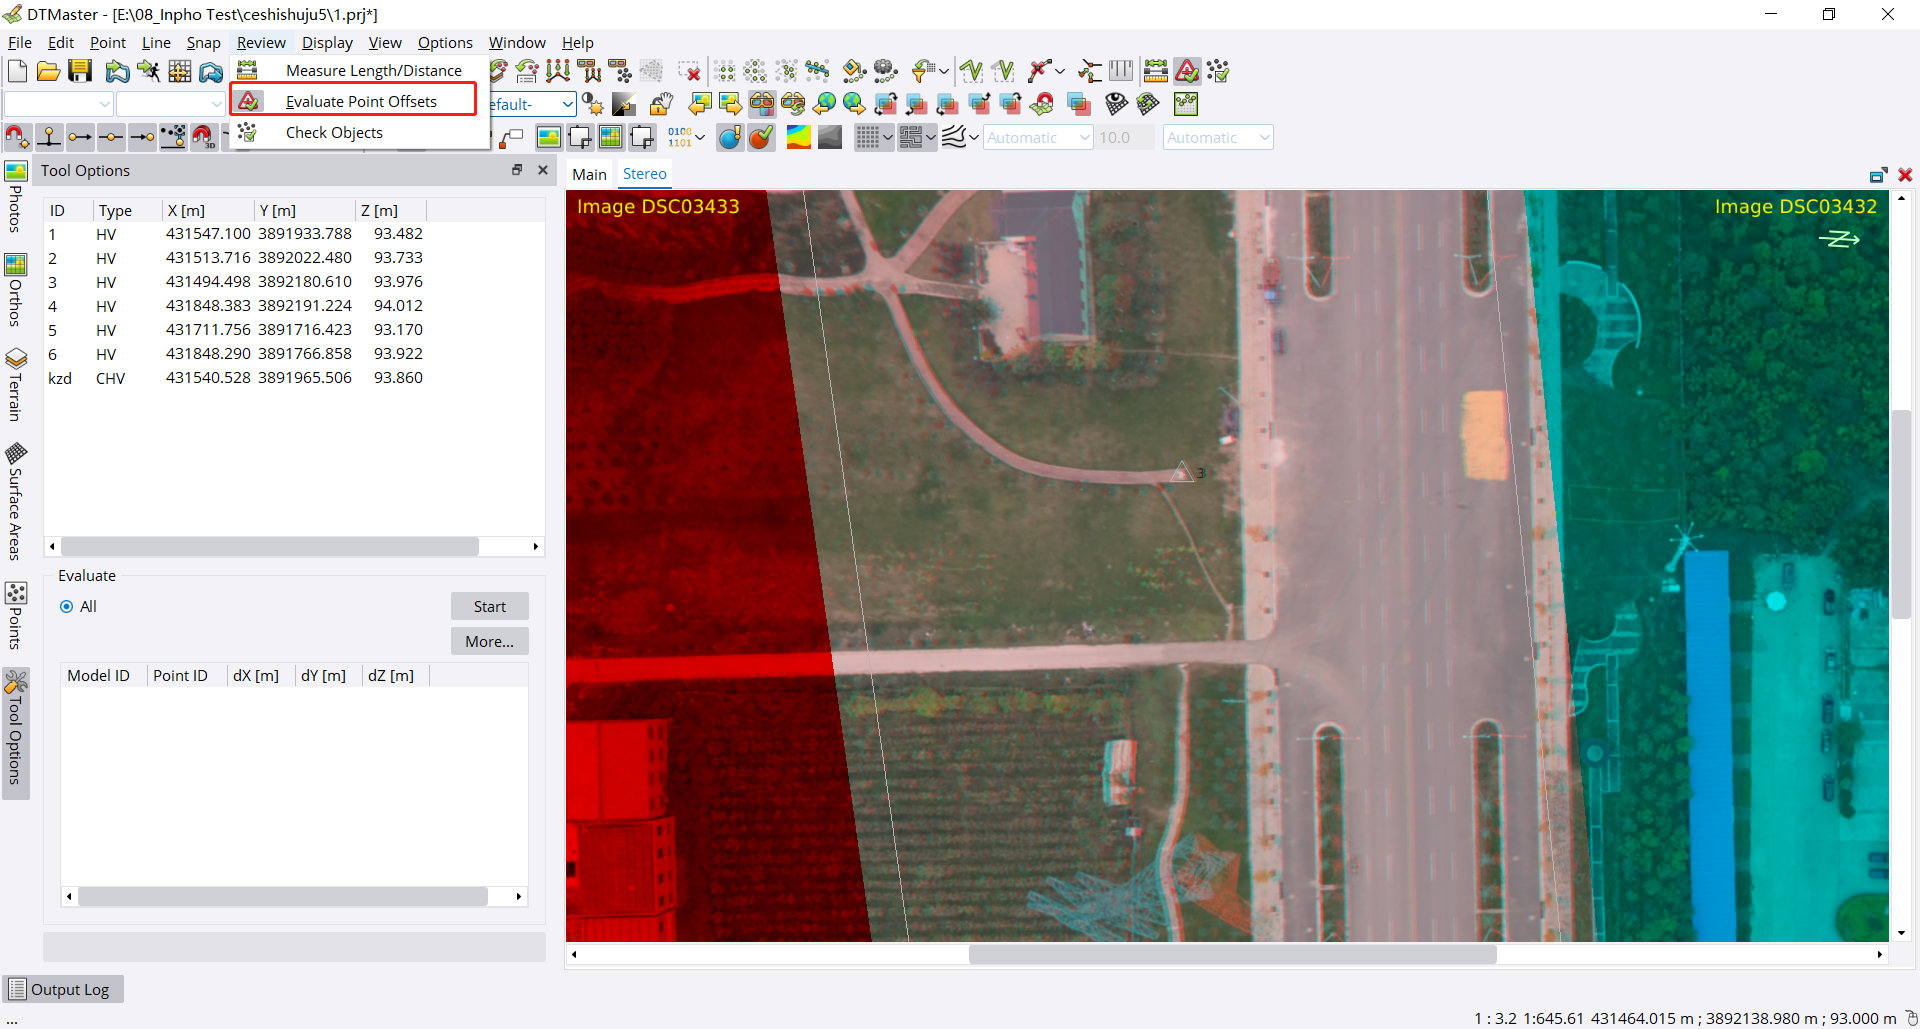The width and height of the screenshot is (1920, 1029).
Task: Select the All radio button under Evaluate
Action: pyautogui.click(x=67, y=607)
